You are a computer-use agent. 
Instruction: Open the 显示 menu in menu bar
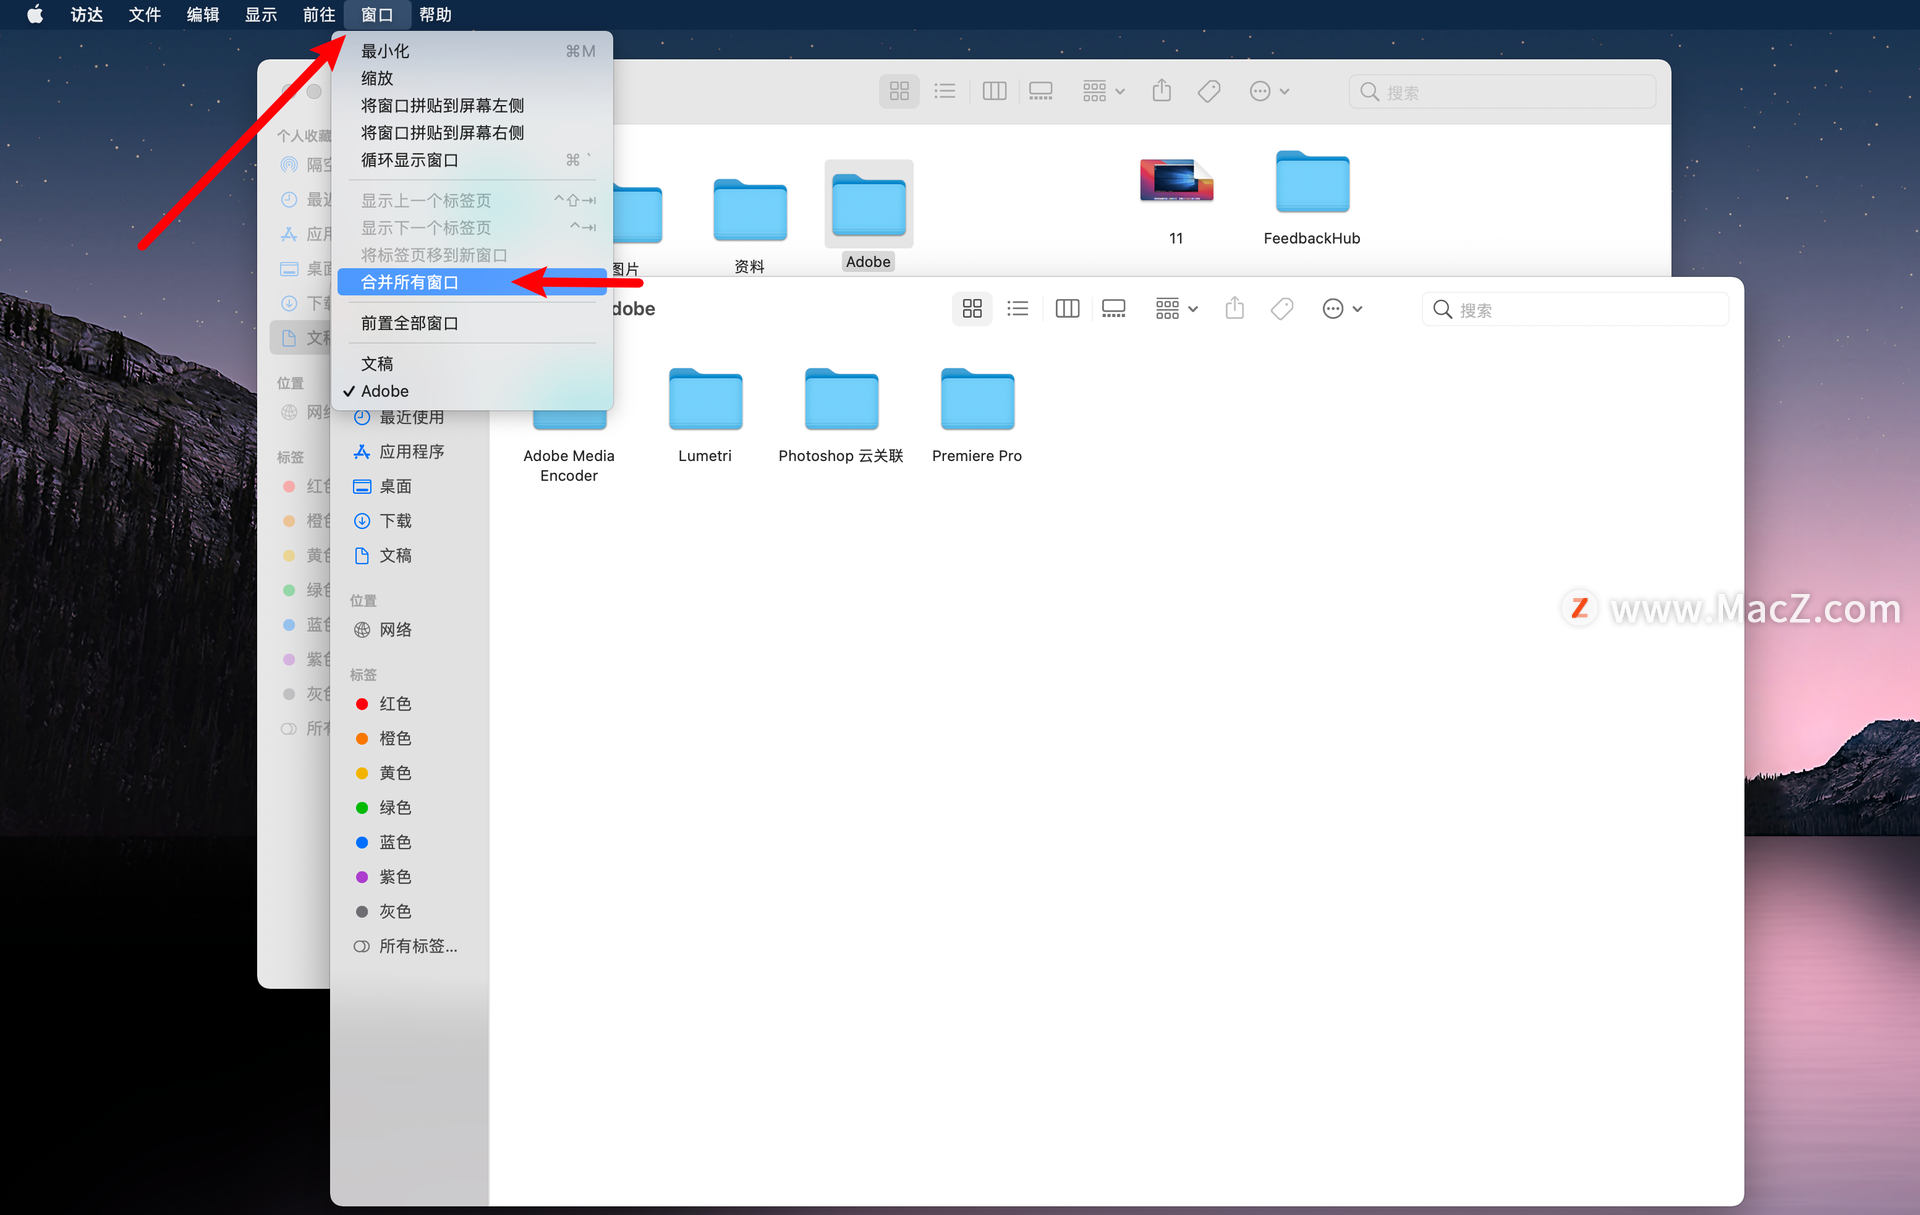[261, 14]
